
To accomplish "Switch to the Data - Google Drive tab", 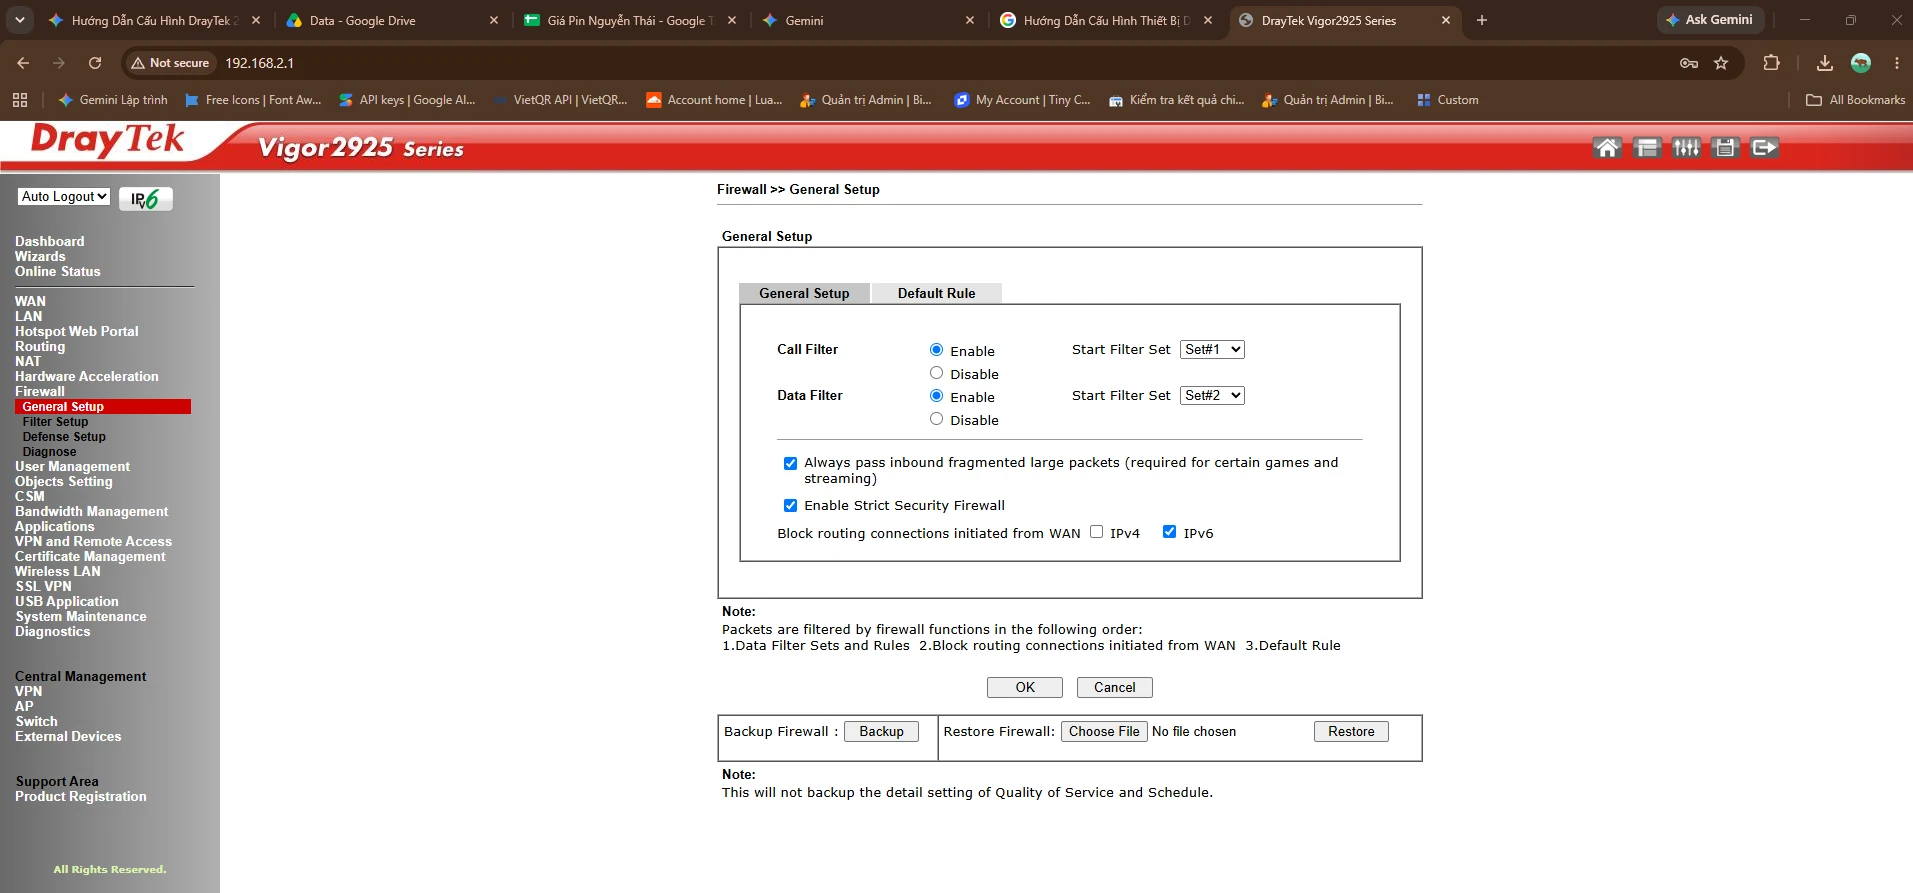I will click(390, 20).
